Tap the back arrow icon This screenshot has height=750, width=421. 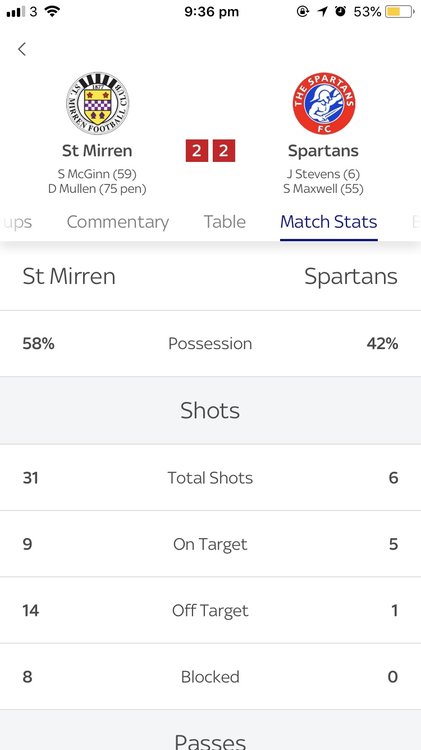point(22,49)
